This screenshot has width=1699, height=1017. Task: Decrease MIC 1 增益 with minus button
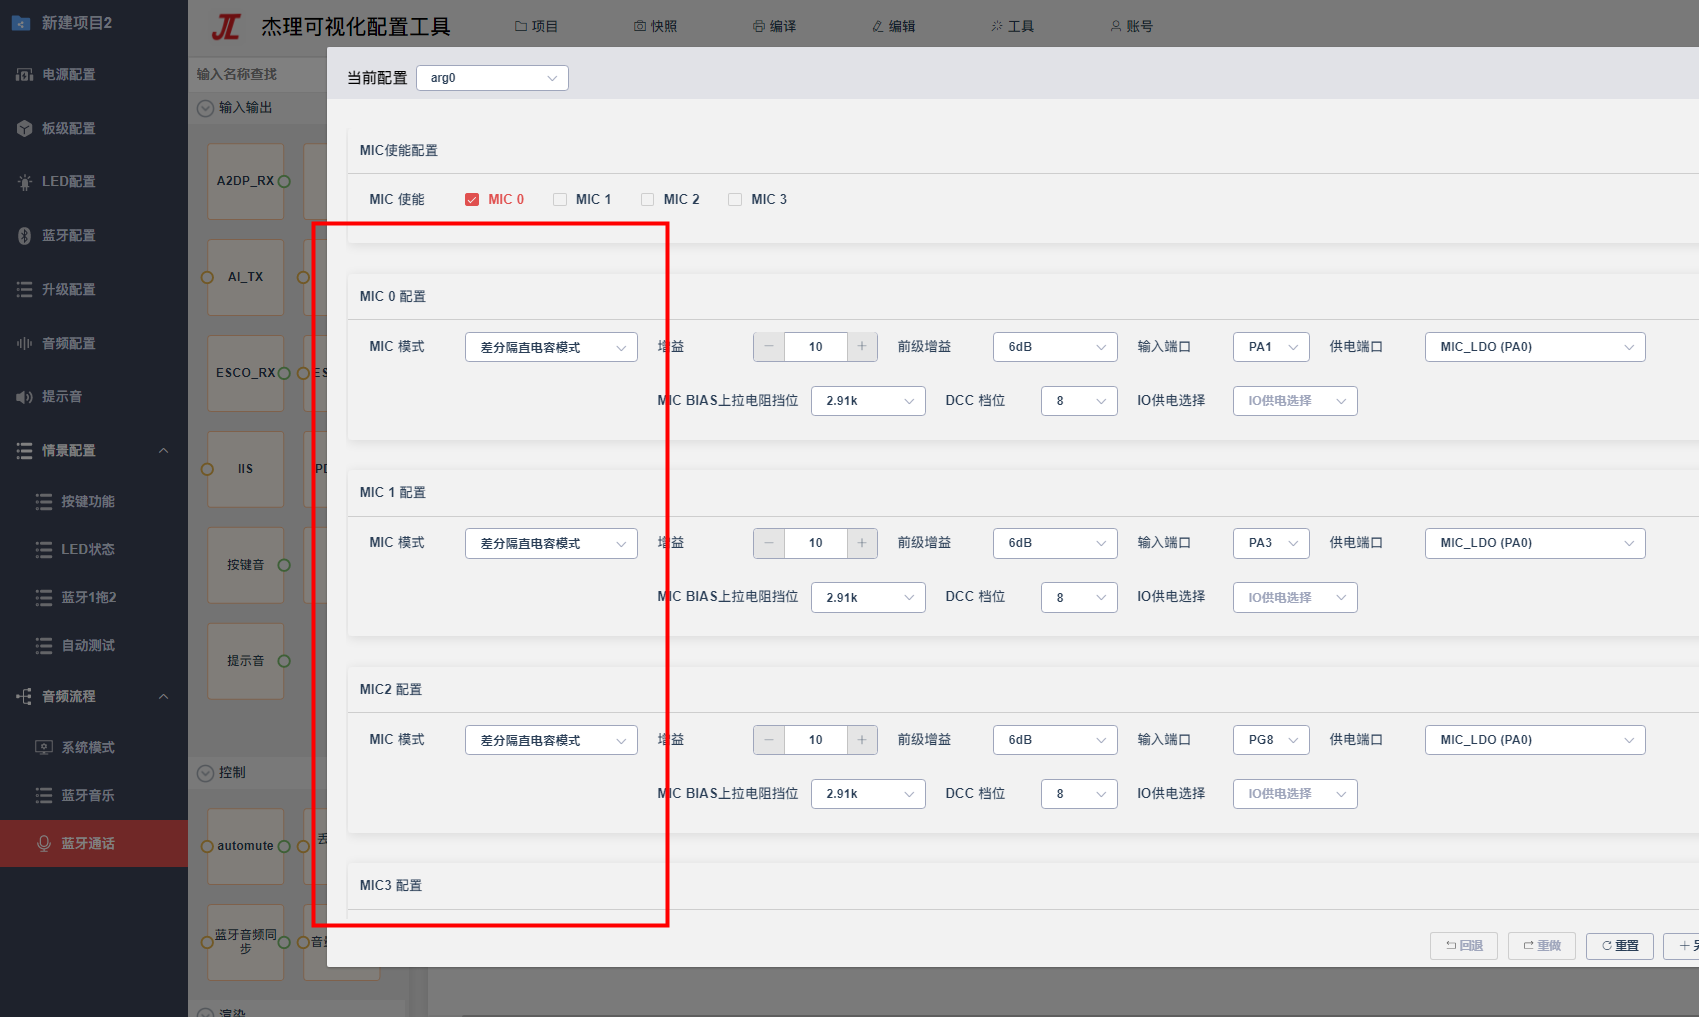[x=769, y=543]
